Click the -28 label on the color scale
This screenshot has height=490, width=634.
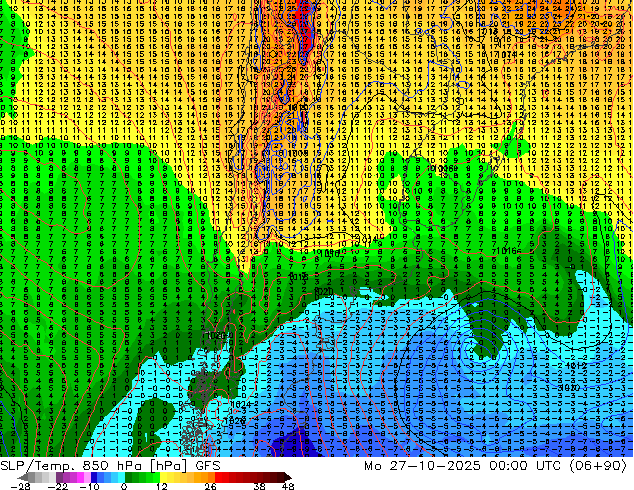coord(20,486)
